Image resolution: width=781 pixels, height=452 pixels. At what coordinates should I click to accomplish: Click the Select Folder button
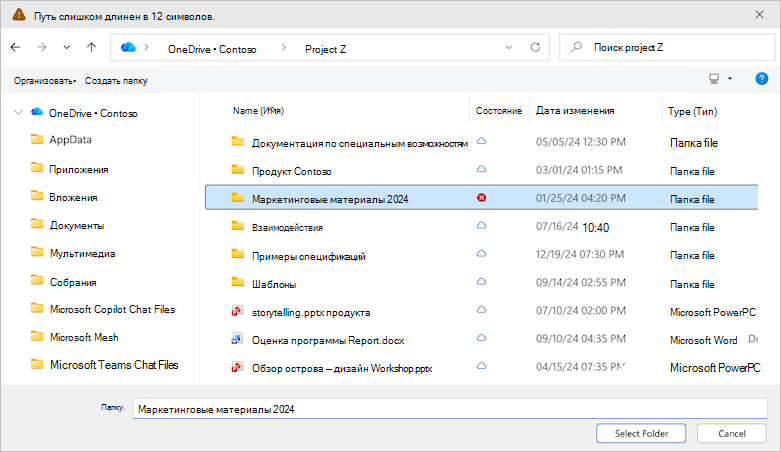pos(641,433)
